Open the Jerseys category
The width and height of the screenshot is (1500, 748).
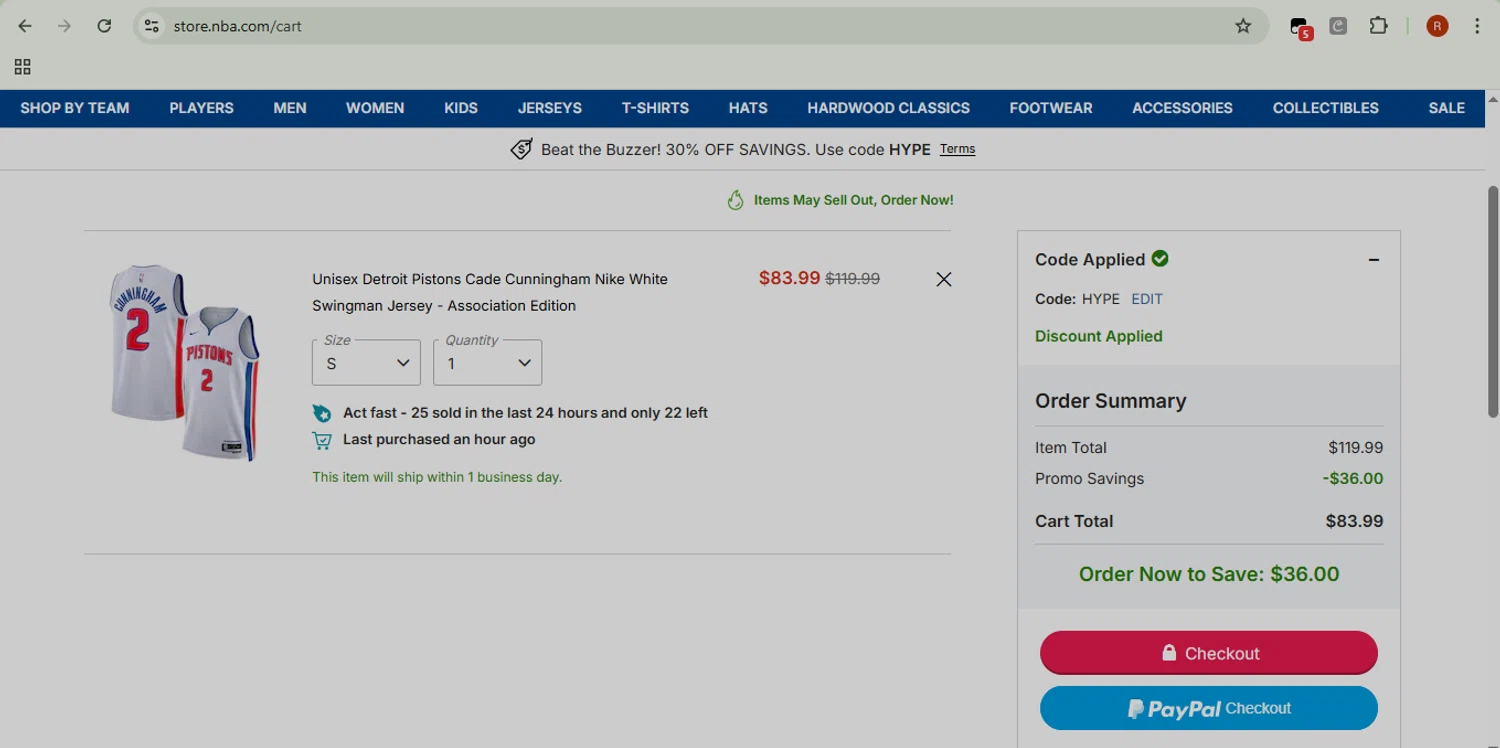pos(550,108)
